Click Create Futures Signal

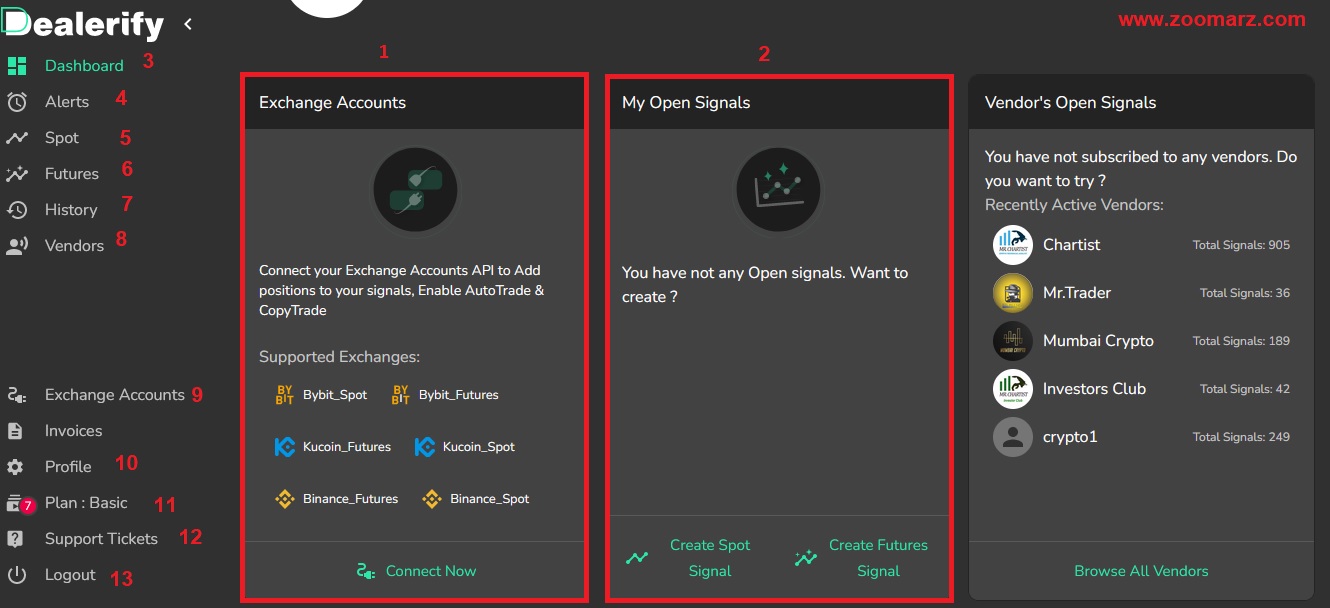pos(863,558)
